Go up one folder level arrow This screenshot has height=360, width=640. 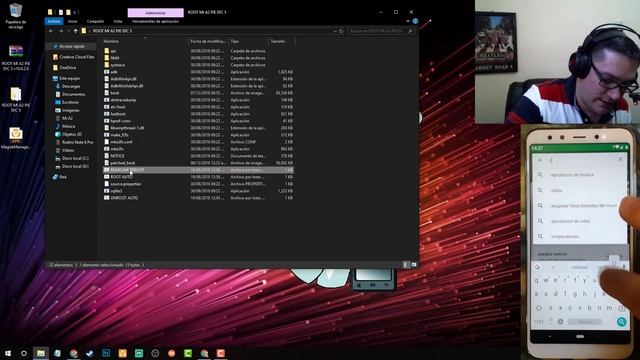76,31
